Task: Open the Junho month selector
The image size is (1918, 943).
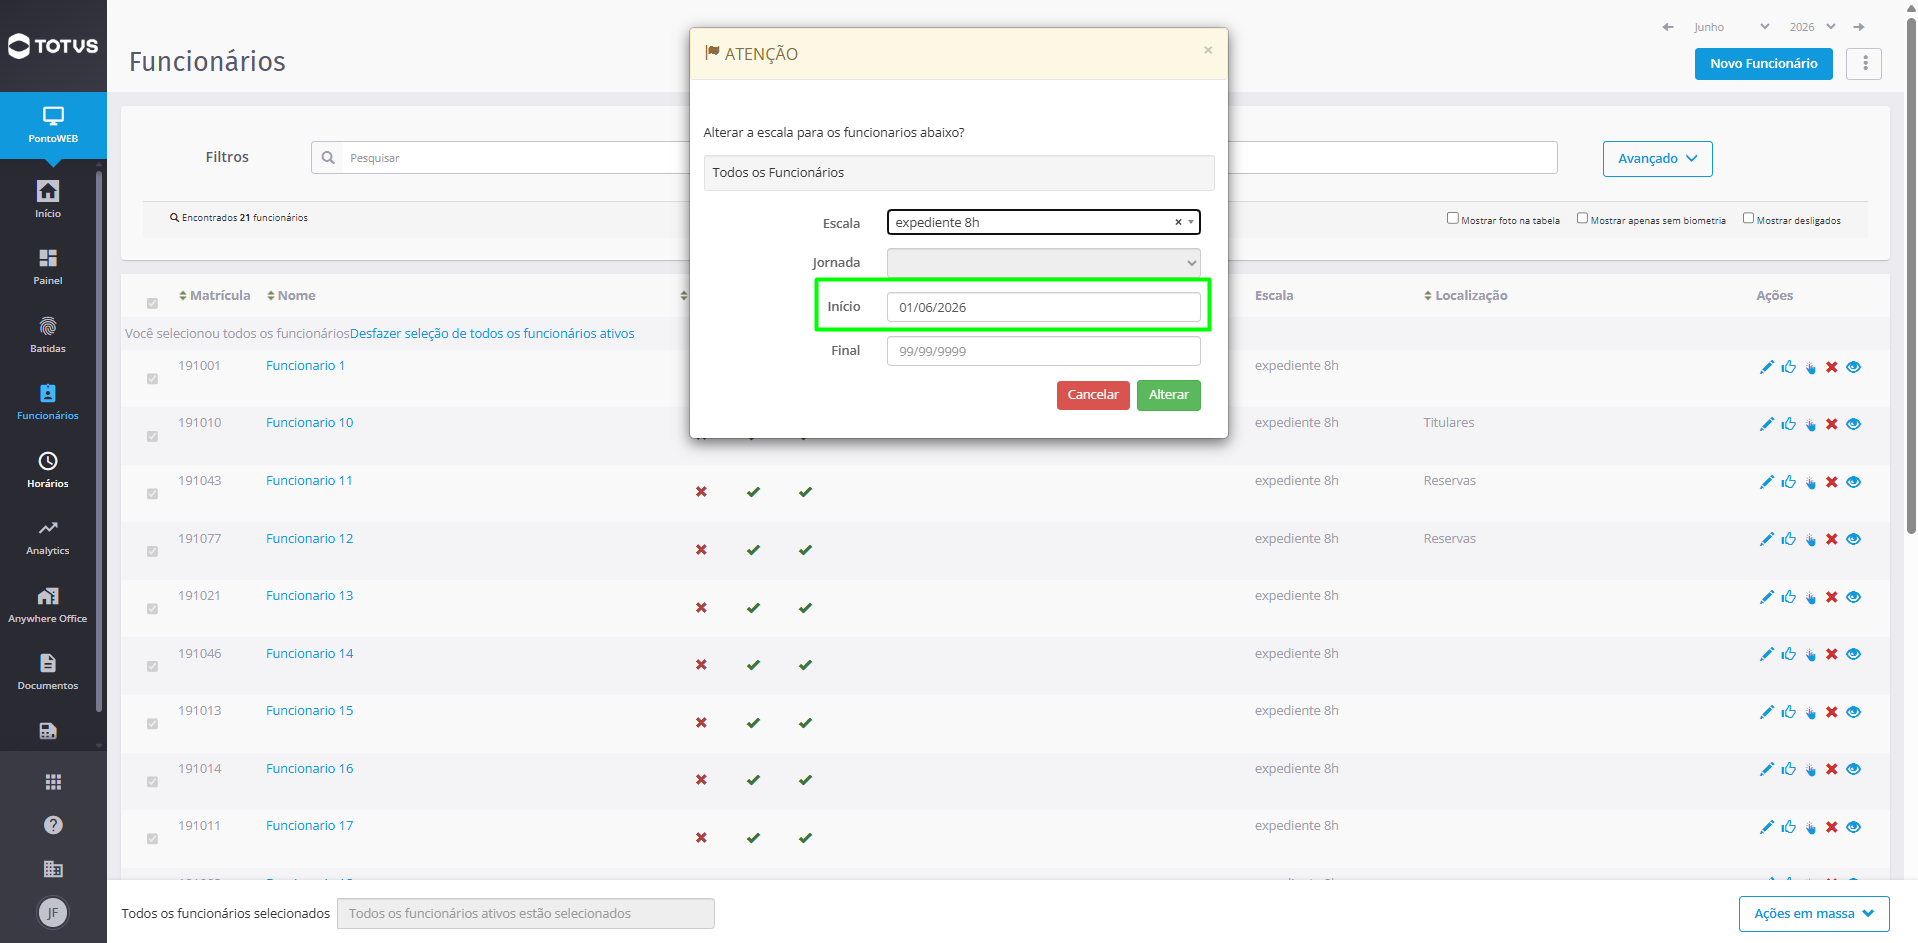Action: point(1731,27)
